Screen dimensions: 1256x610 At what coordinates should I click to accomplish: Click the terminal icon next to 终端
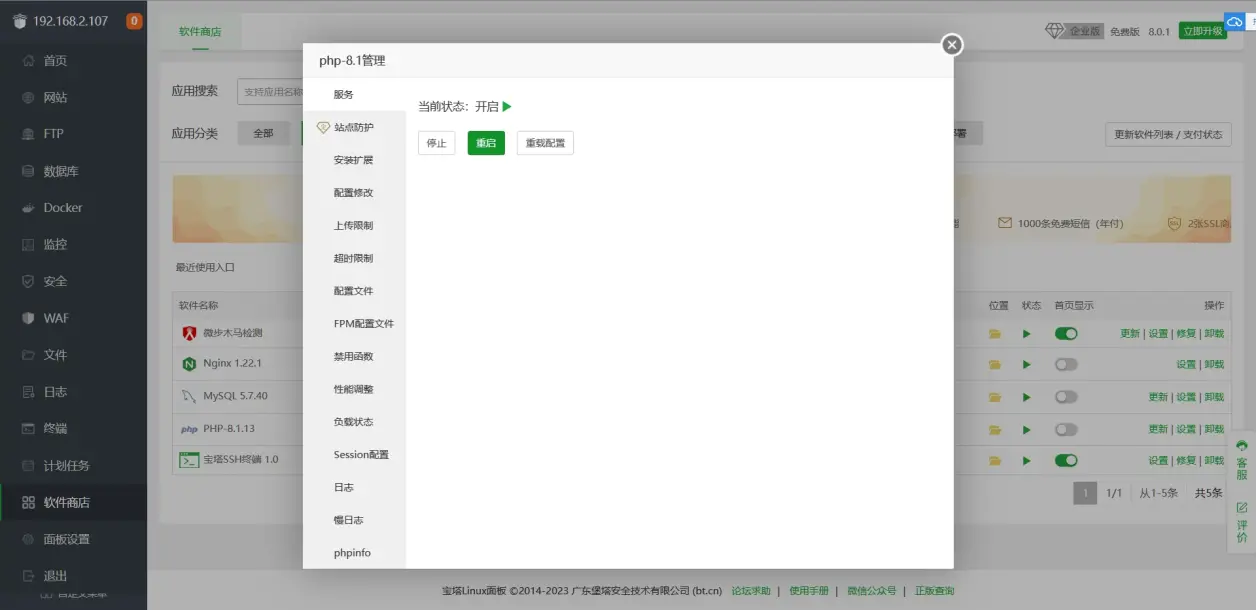28,428
